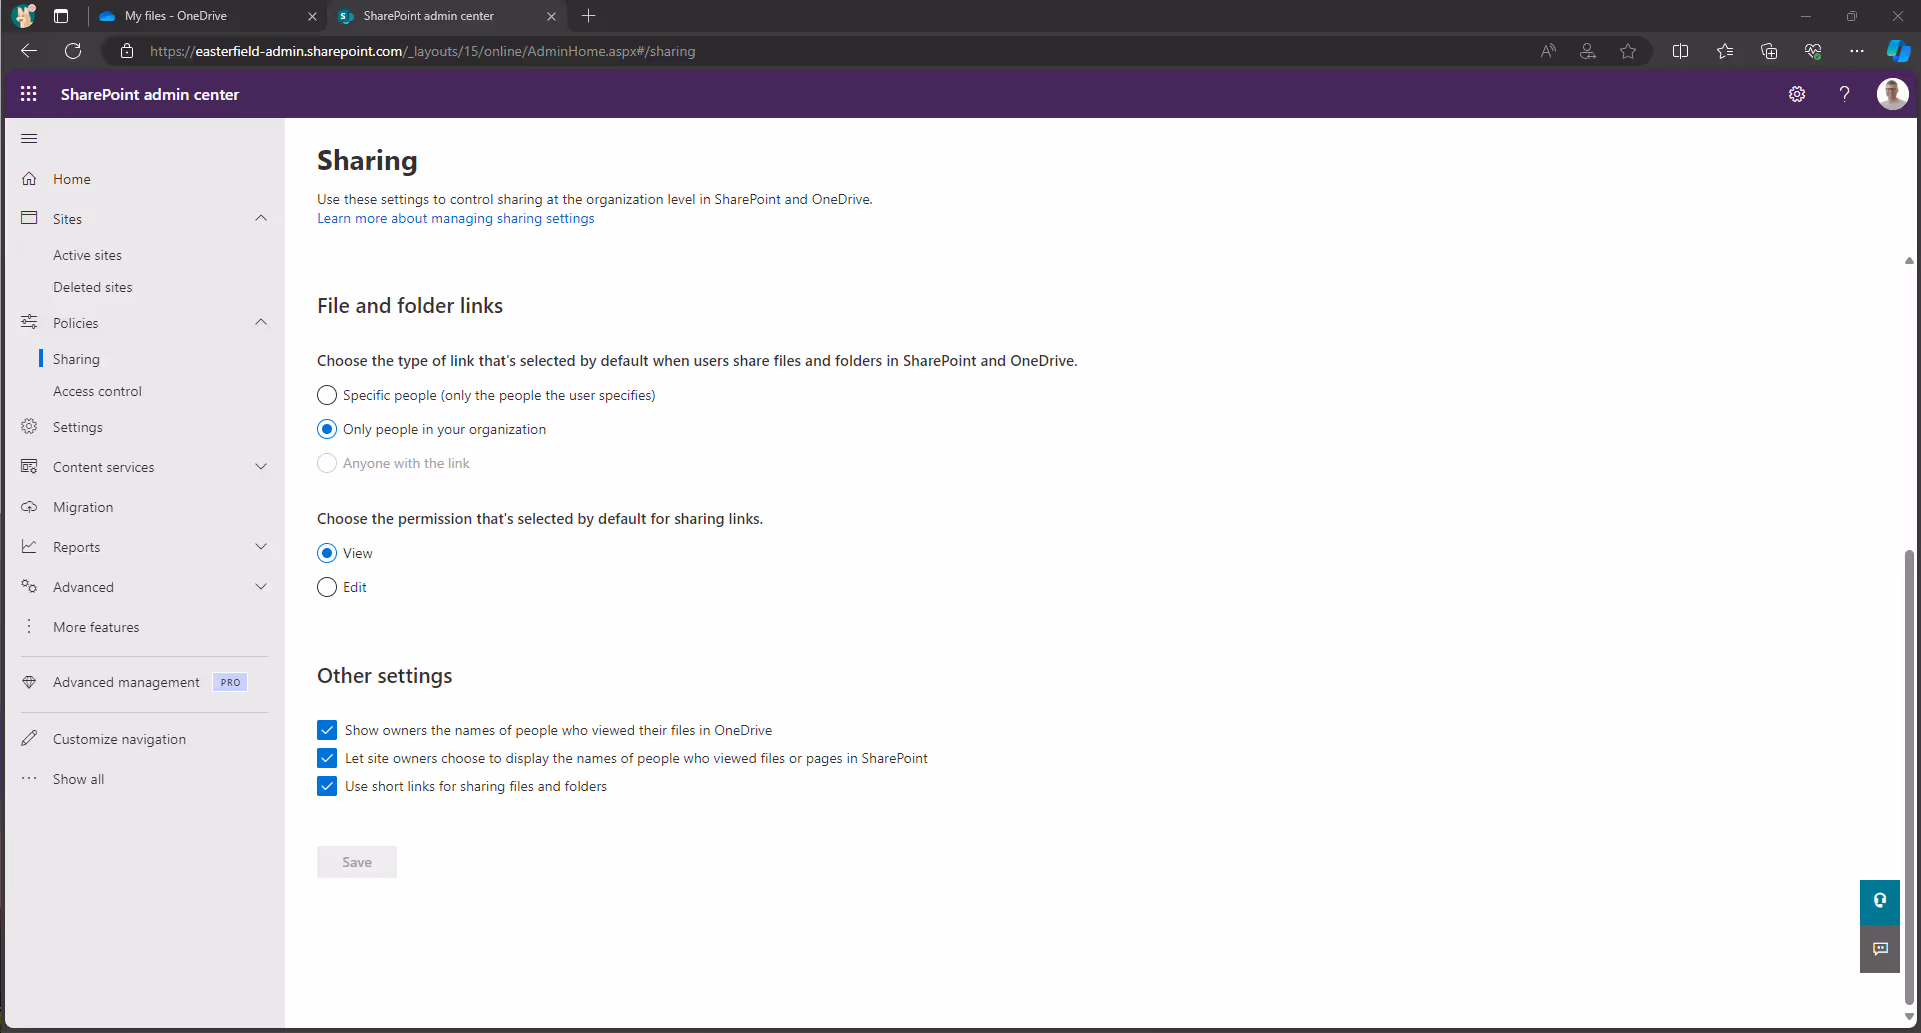Click the page vertical scrollbar thumb

click(1909, 775)
